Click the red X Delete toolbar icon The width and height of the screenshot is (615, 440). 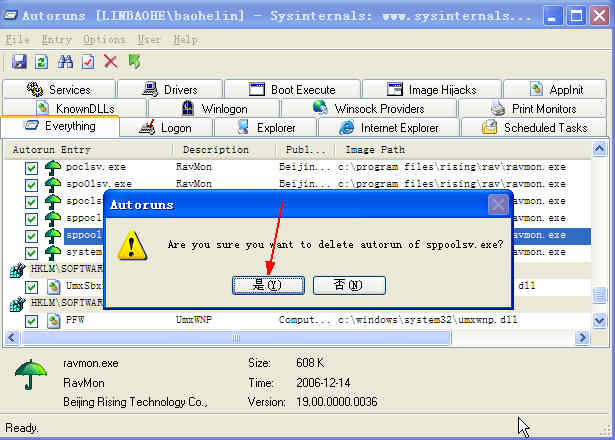point(111,62)
